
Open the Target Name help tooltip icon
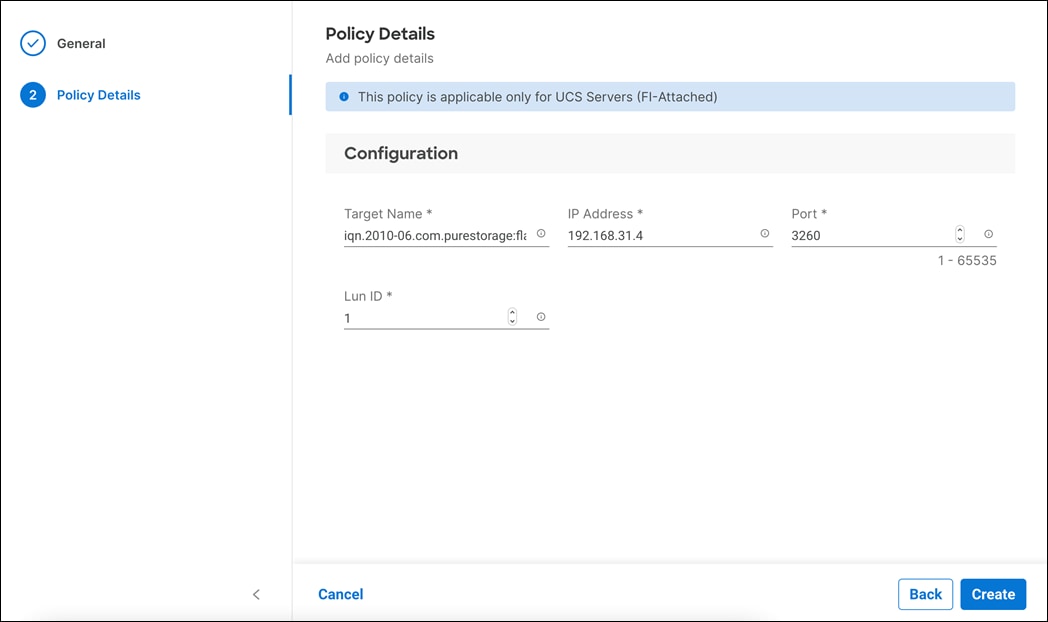click(x=541, y=234)
